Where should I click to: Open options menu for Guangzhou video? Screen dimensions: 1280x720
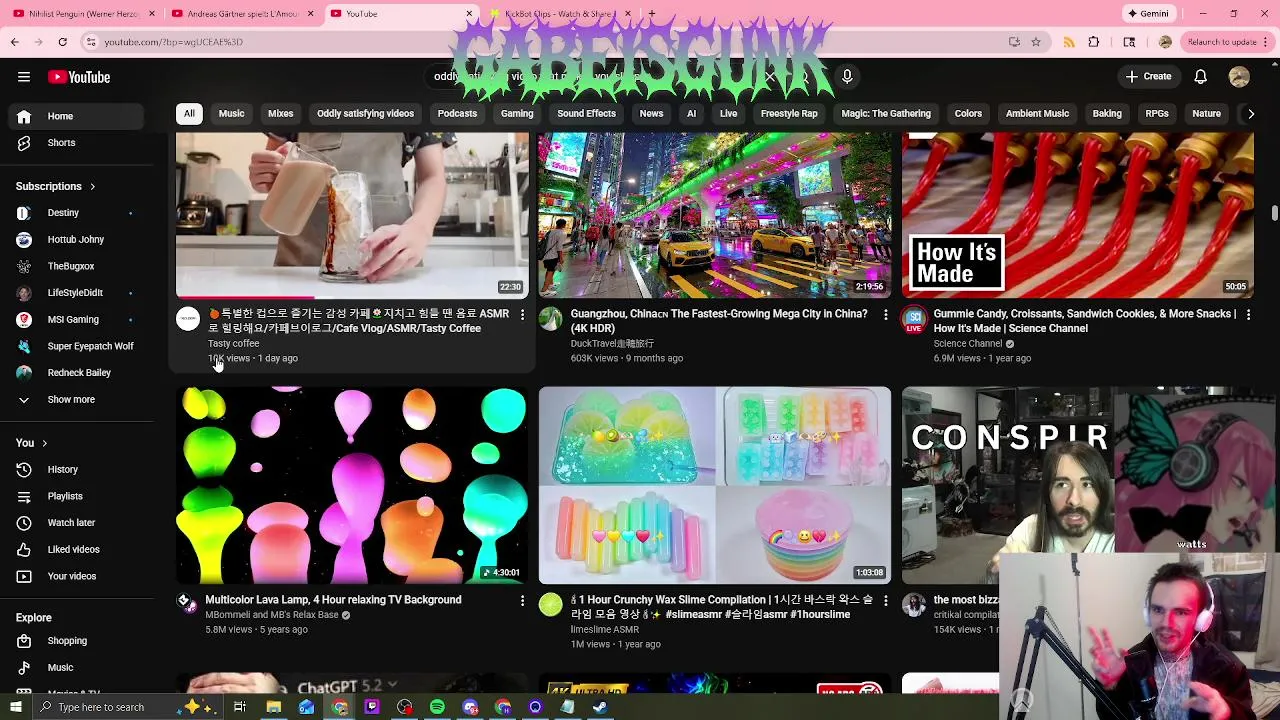885,315
